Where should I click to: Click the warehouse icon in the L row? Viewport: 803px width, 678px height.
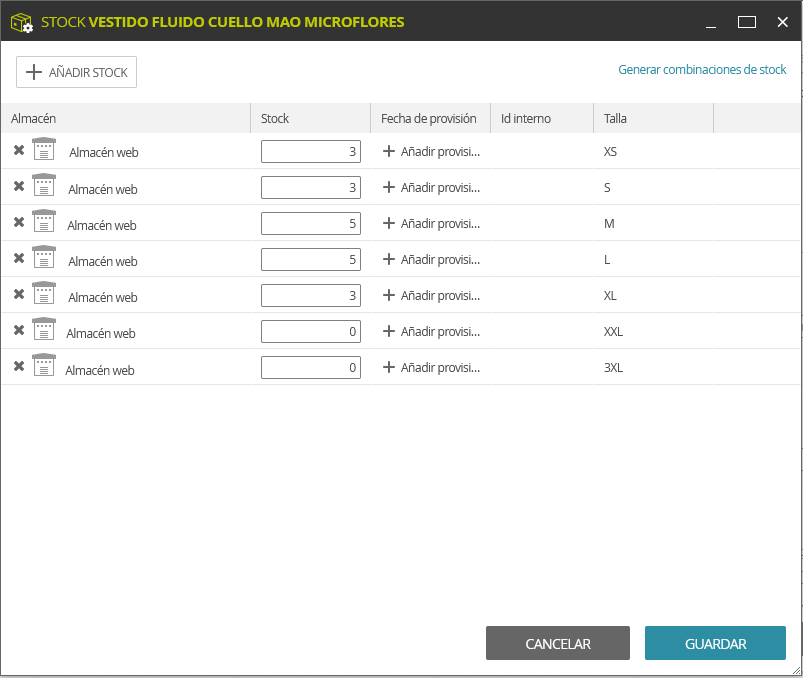pos(44,257)
